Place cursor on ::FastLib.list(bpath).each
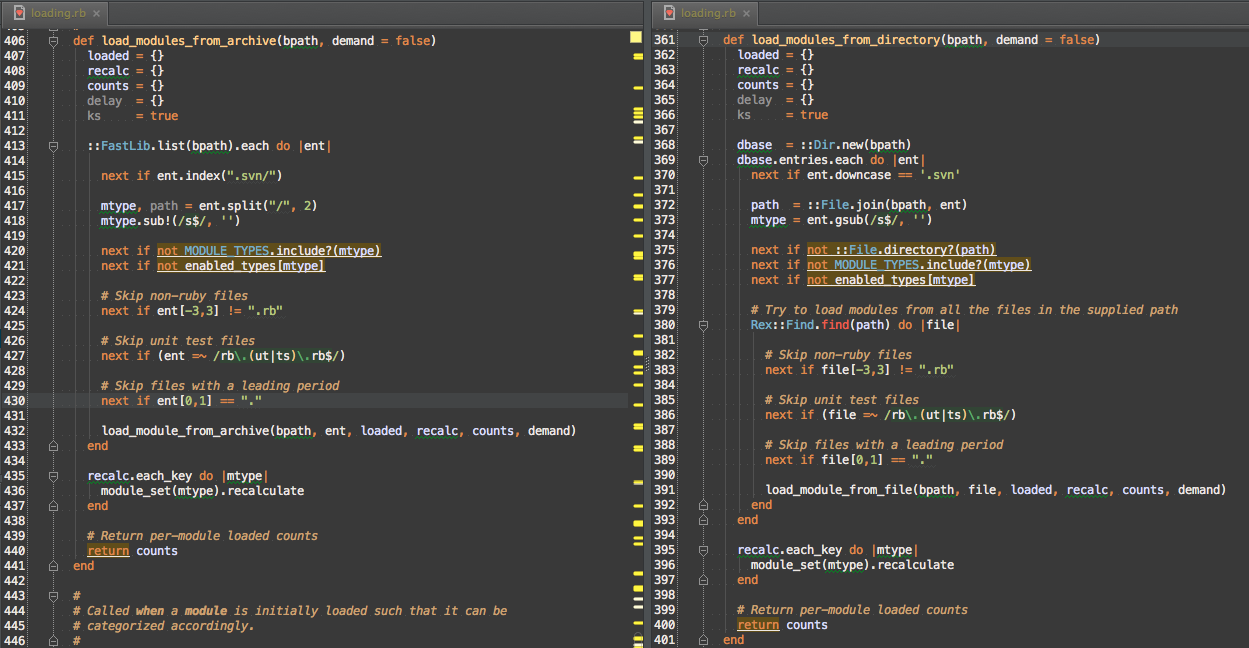The image size is (1249, 648). click(178, 146)
